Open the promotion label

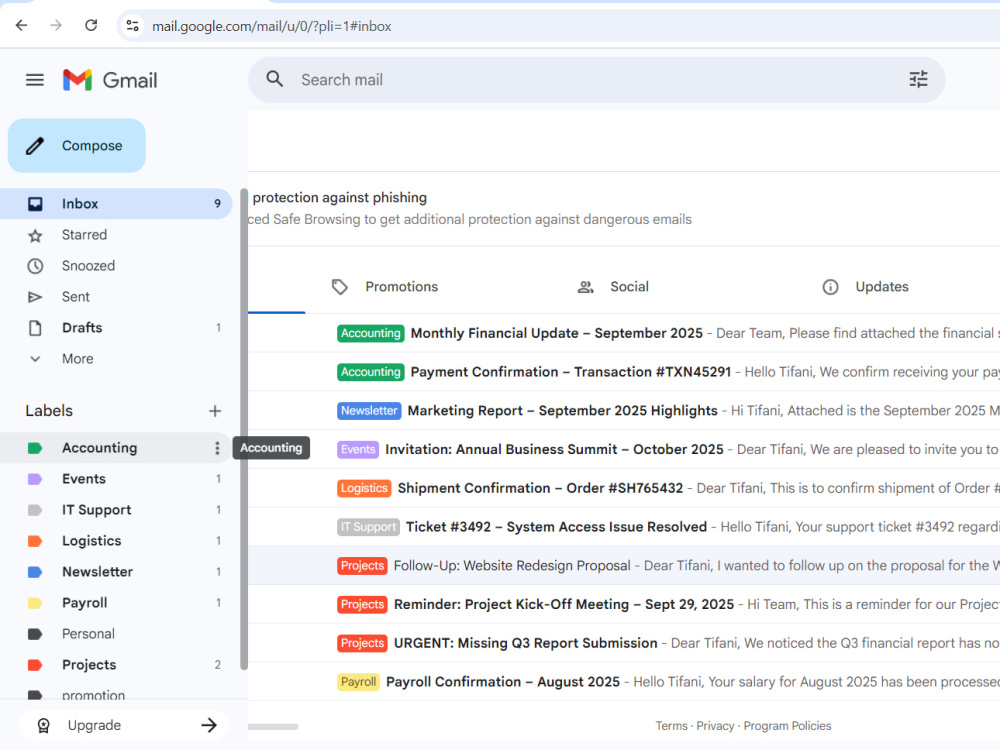[116, 695]
